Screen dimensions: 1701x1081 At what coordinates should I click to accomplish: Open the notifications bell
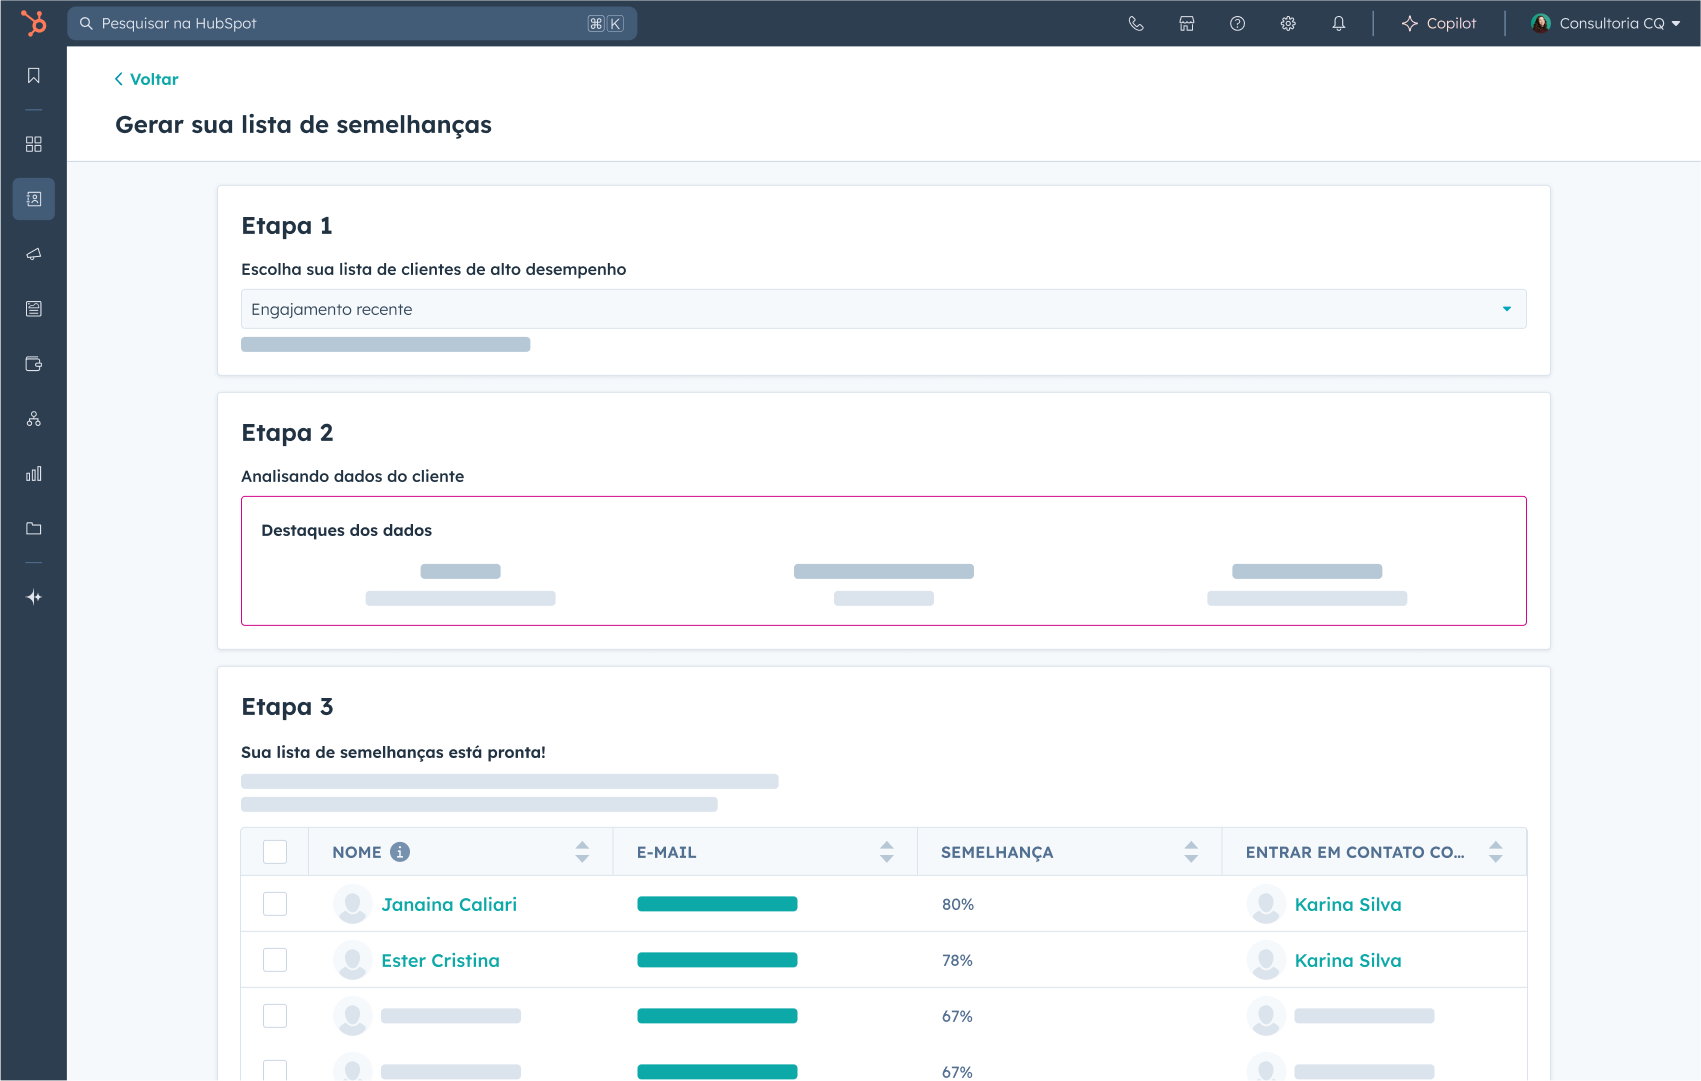(x=1339, y=23)
